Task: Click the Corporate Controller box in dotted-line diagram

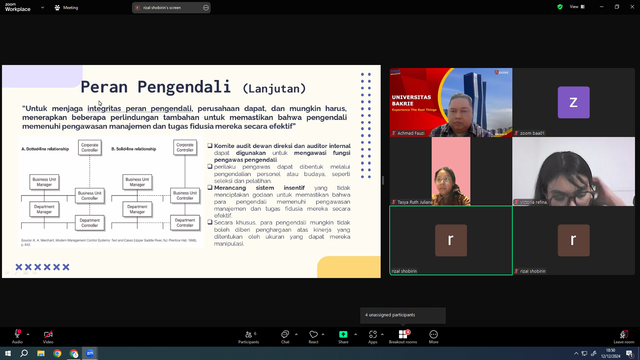Action: pyautogui.click(x=90, y=147)
